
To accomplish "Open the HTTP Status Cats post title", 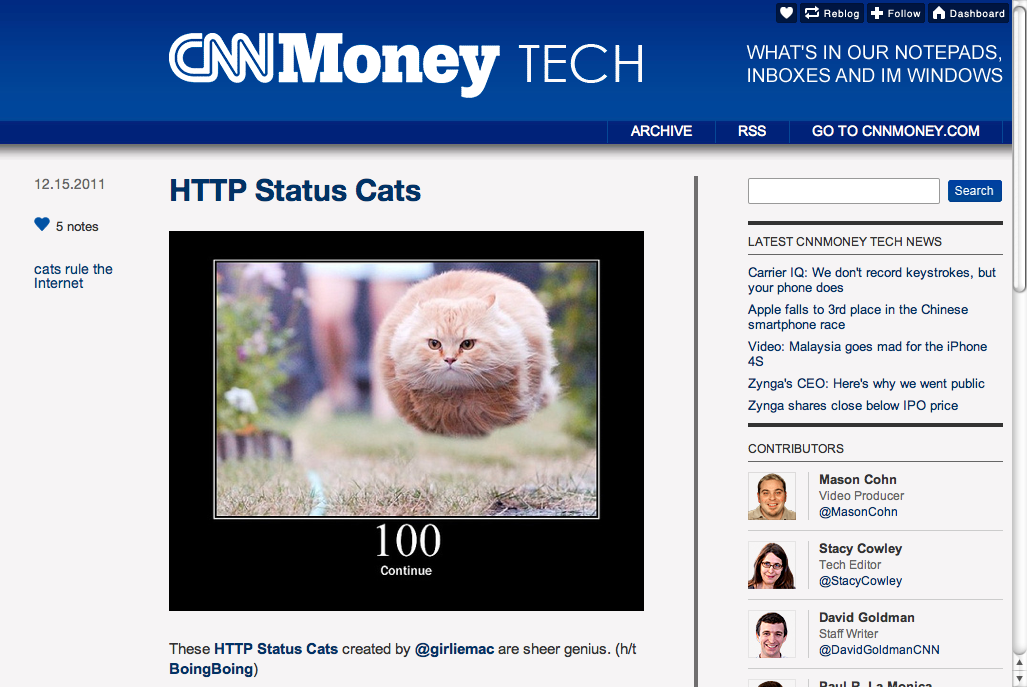I will 295,191.
